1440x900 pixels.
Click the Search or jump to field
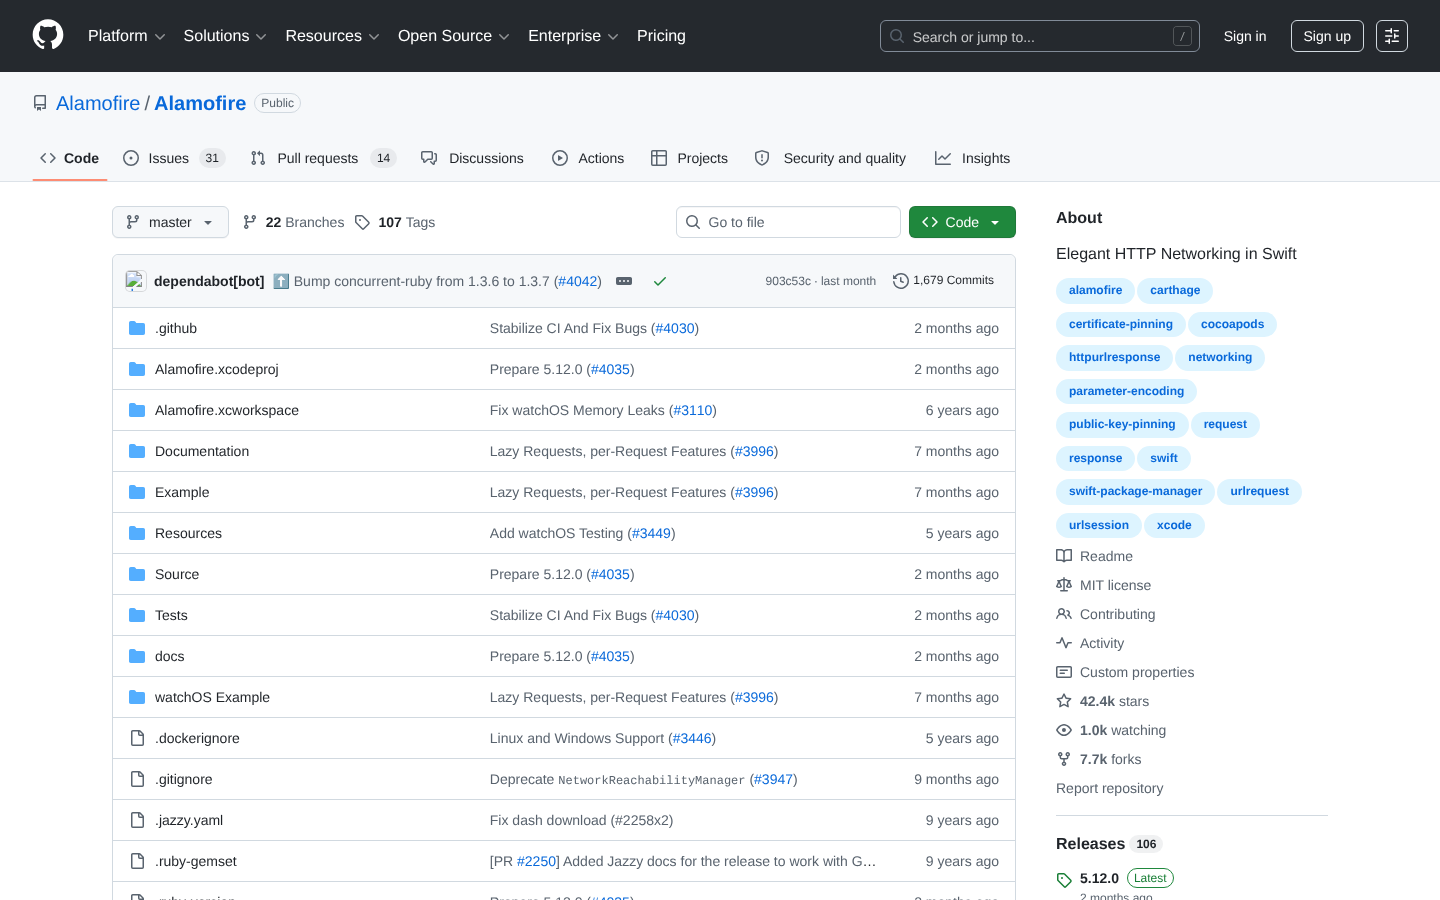[x=1040, y=36]
